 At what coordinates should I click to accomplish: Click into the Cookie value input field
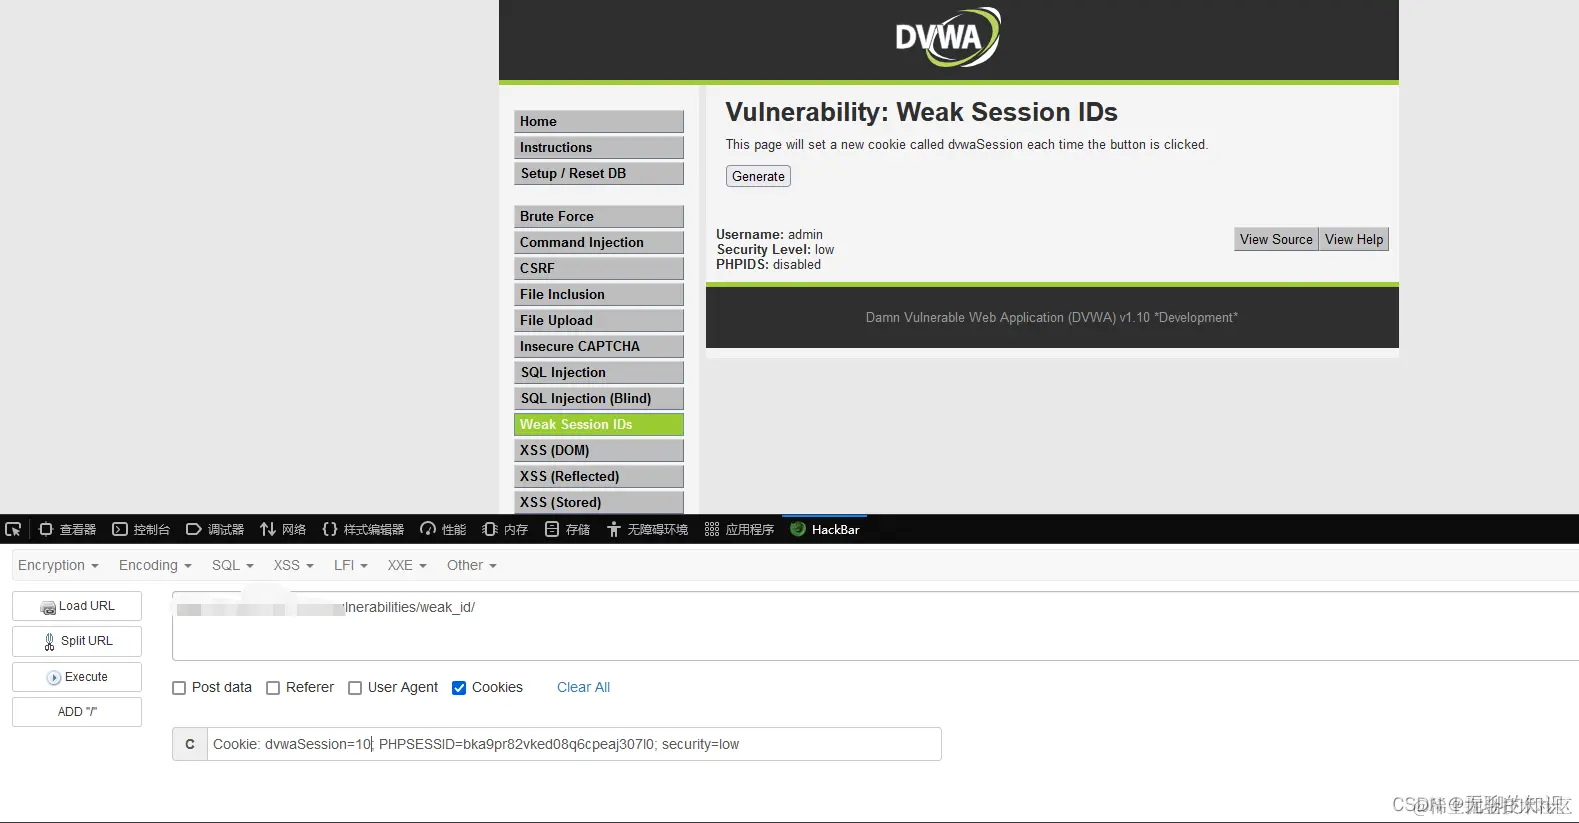[x=574, y=744]
